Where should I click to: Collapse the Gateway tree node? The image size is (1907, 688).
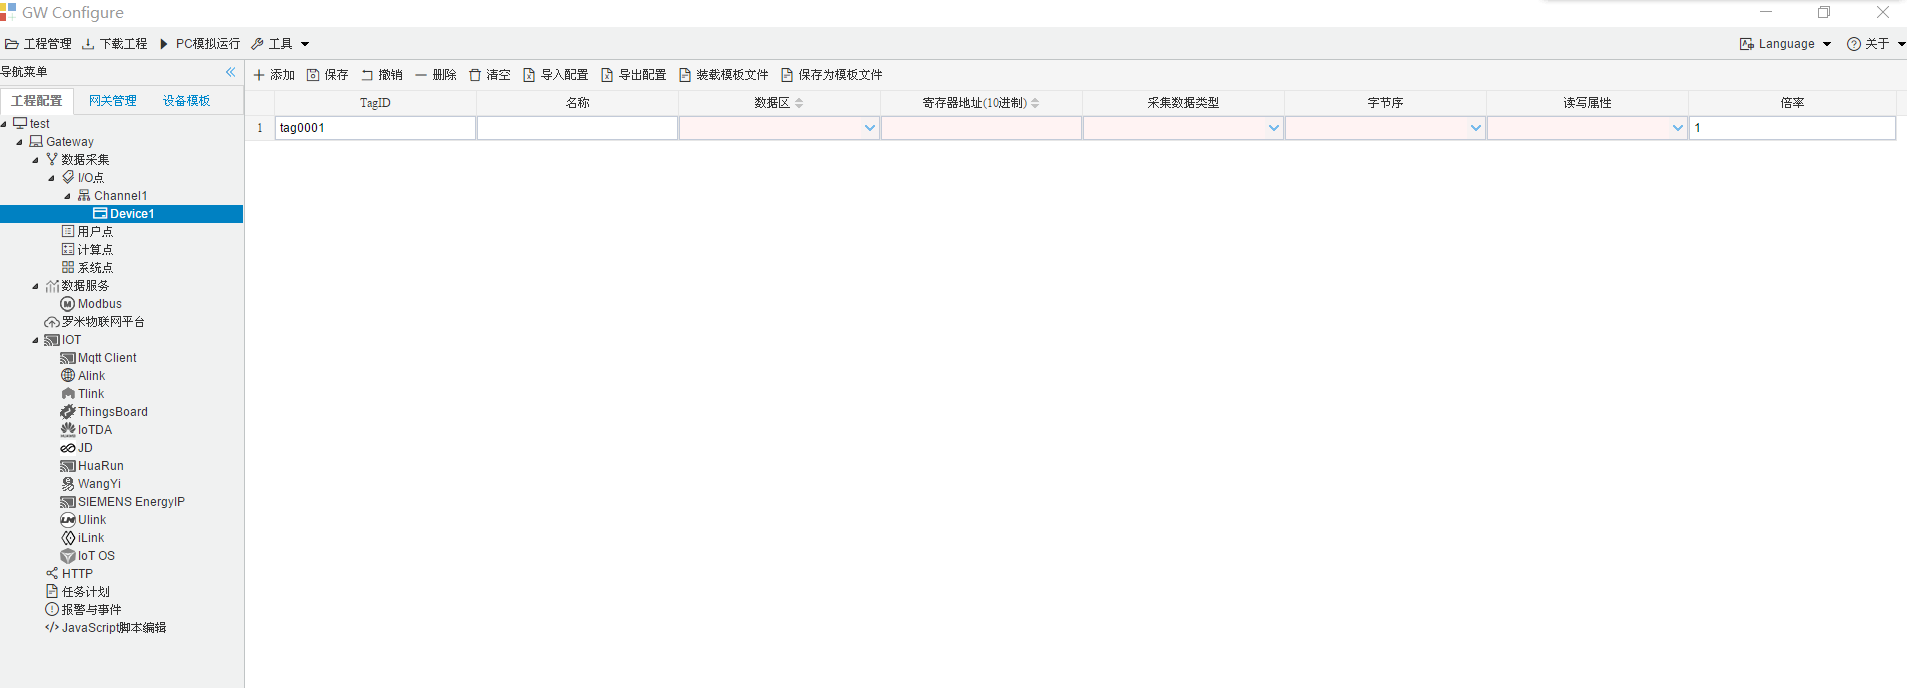coord(19,142)
